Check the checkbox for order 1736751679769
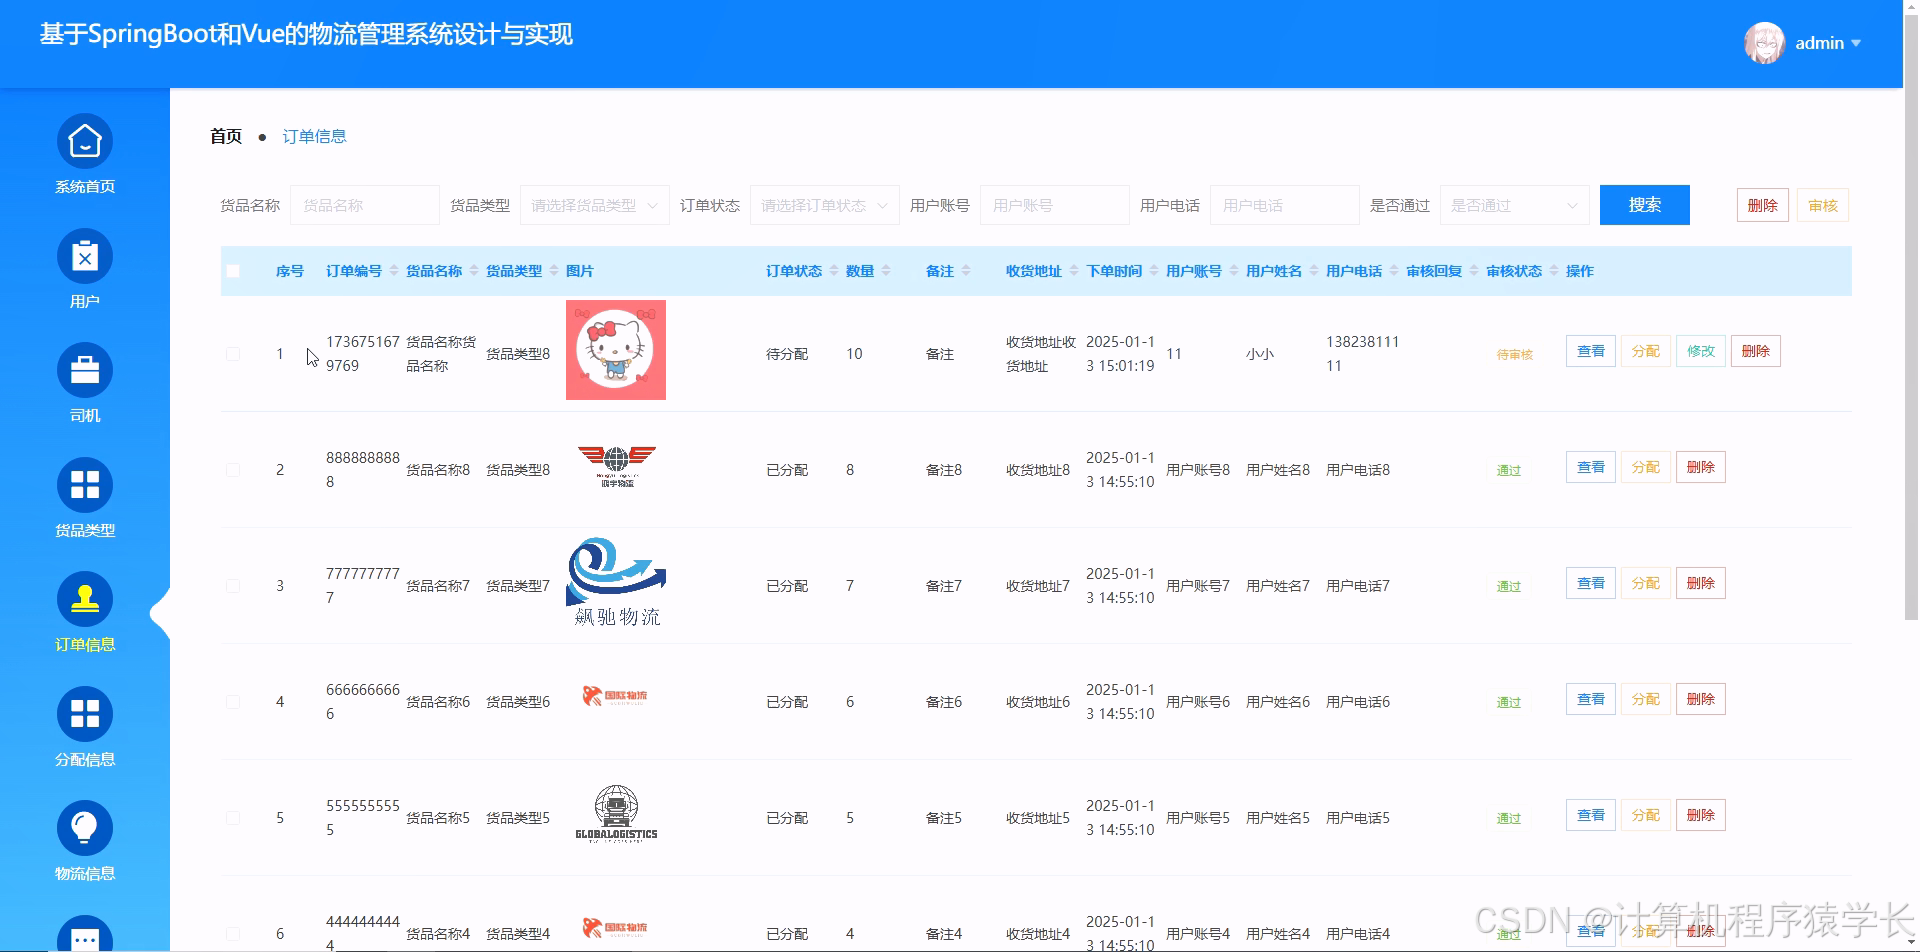 coord(233,353)
